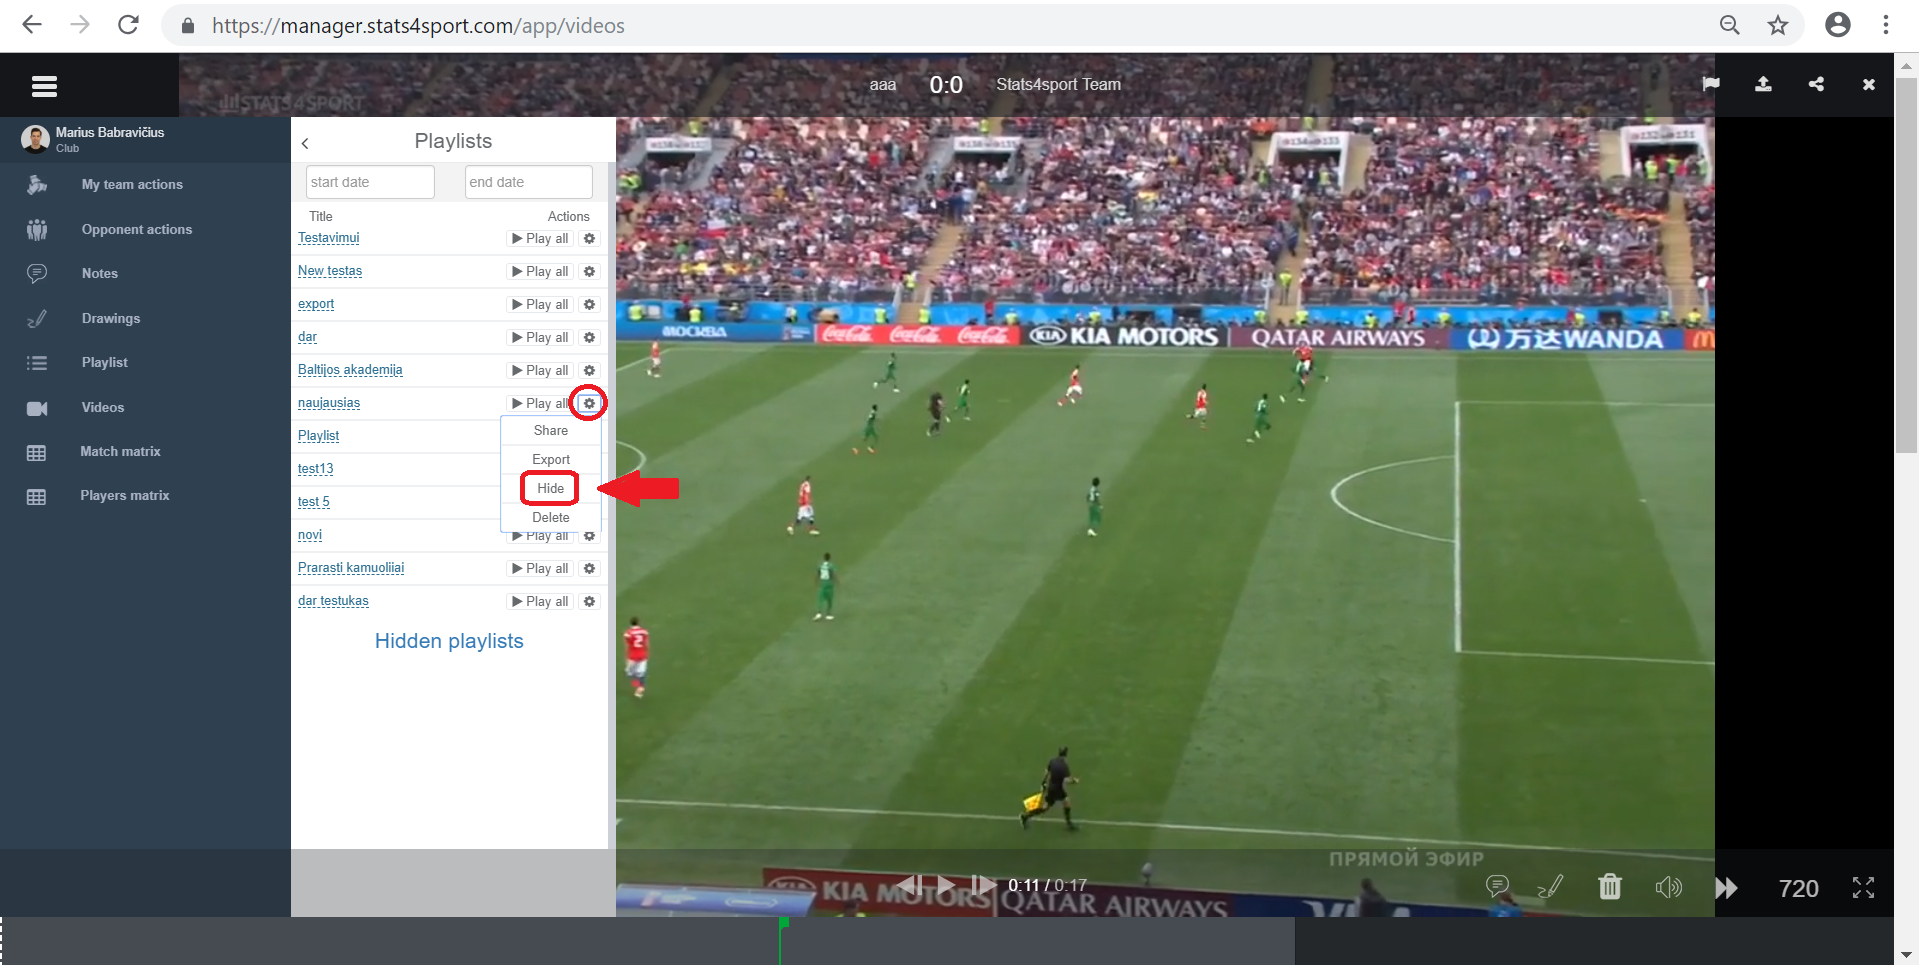Choose Export from the playlist menu
This screenshot has height=965, width=1919.
[x=551, y=459]
